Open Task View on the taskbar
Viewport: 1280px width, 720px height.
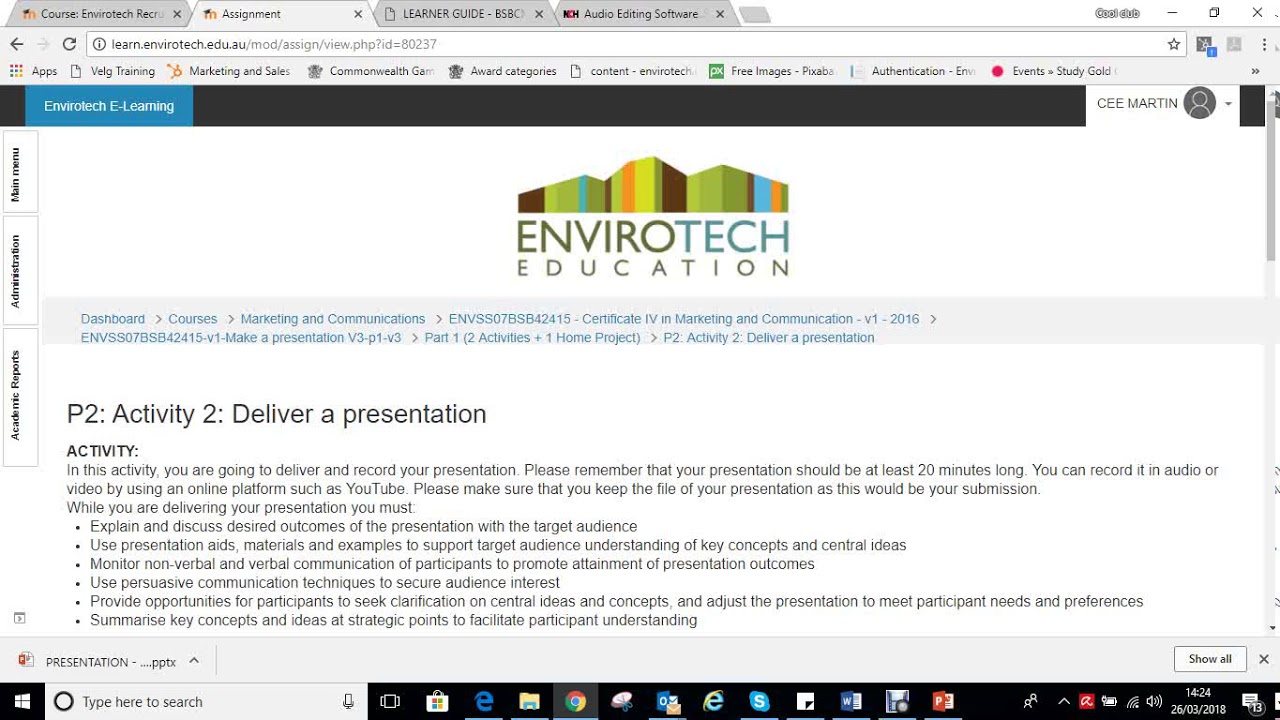click(x=391, y=701)
